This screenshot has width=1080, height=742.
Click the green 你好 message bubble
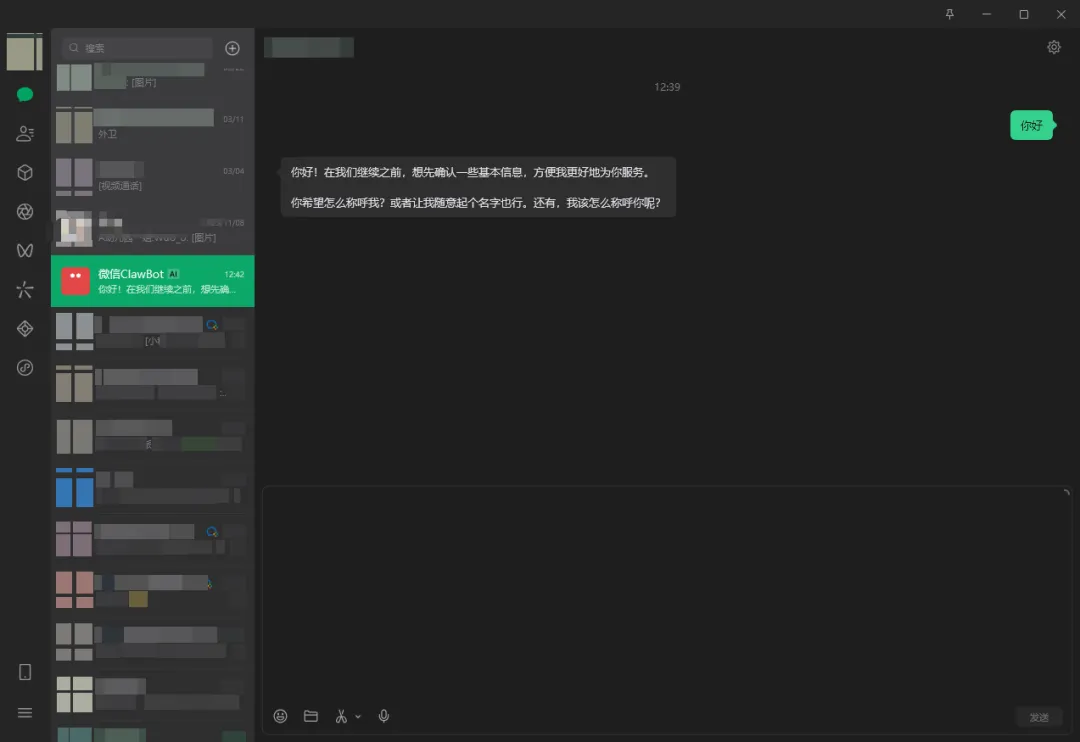pos(1031,125)
